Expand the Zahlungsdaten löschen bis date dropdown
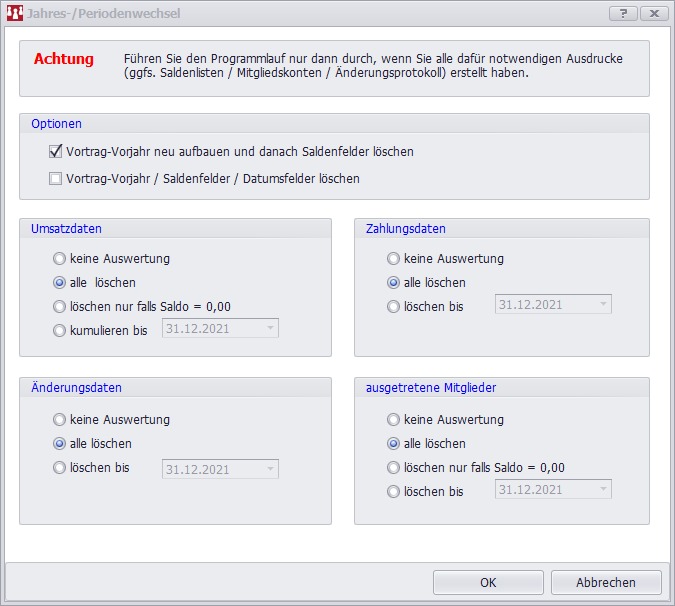Viewport: 675px width, 606px height. pos(601,305)
